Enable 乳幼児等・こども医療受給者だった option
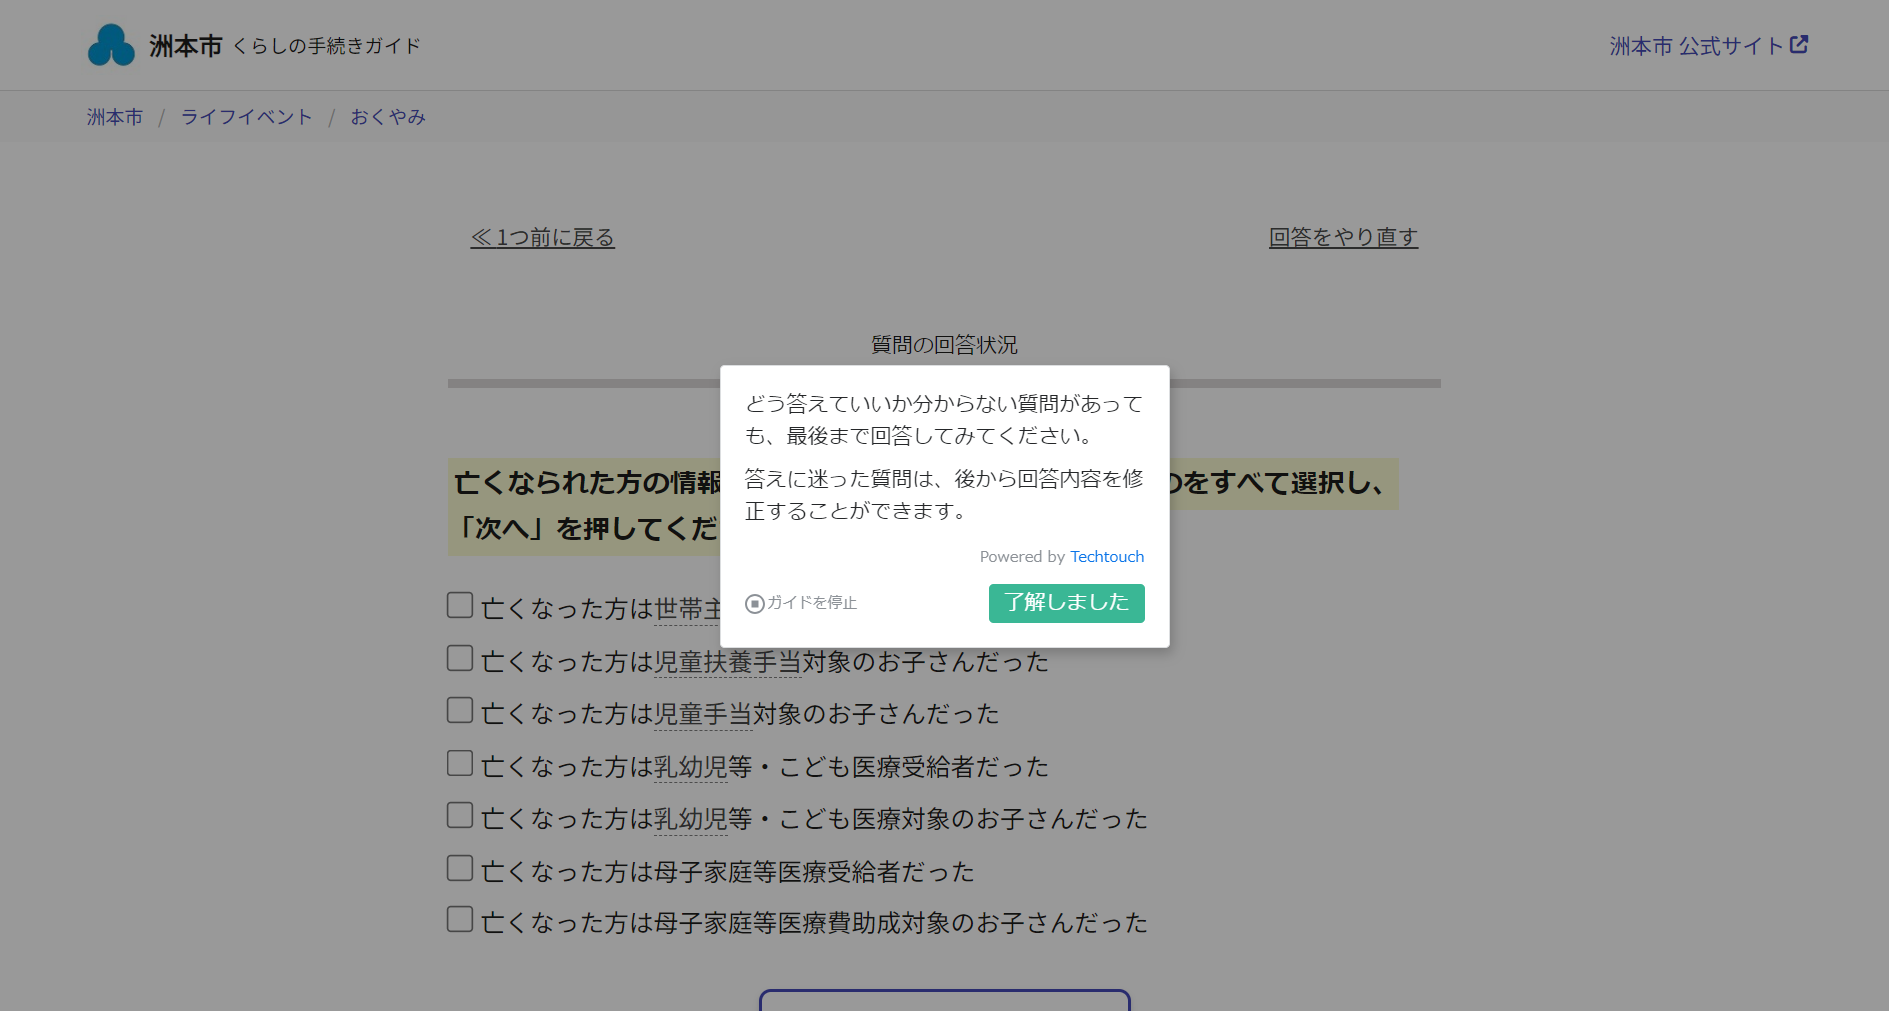Viewport: 1889px width, 1011px height. [459, 763]
